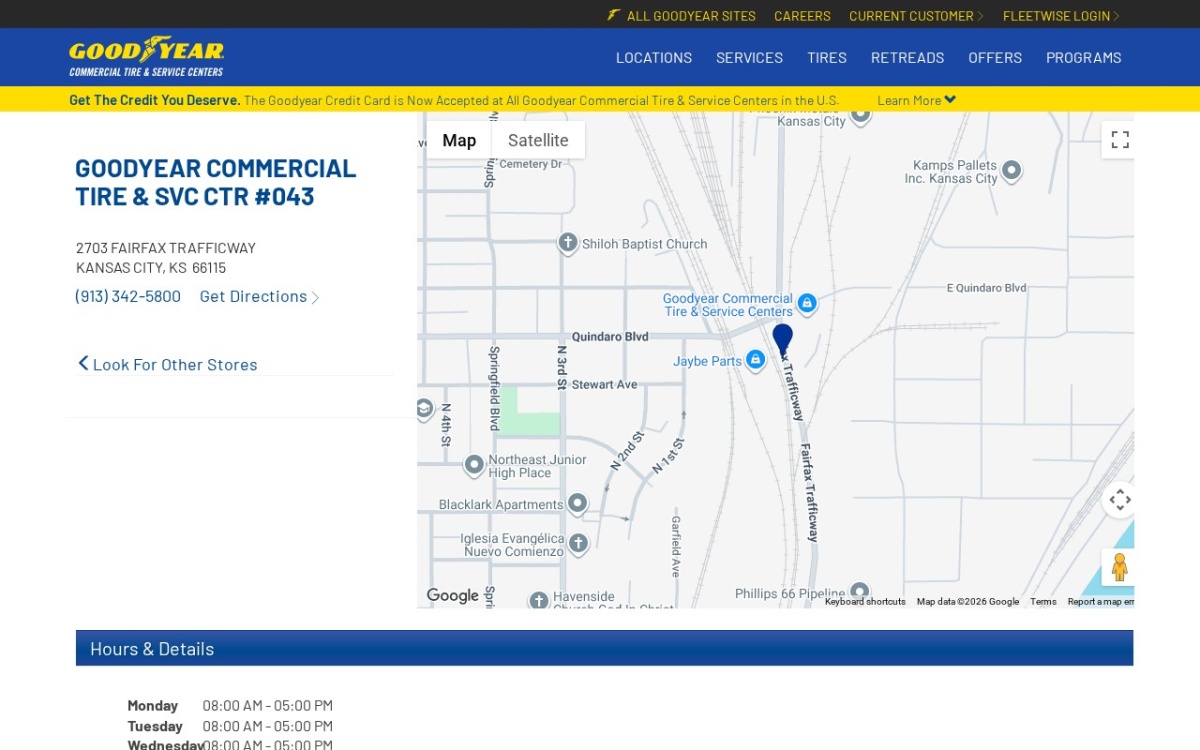1200x750 pixels.
Task: Click Phillips 66 Pipeline map marker
Action: tap(859, 592)
